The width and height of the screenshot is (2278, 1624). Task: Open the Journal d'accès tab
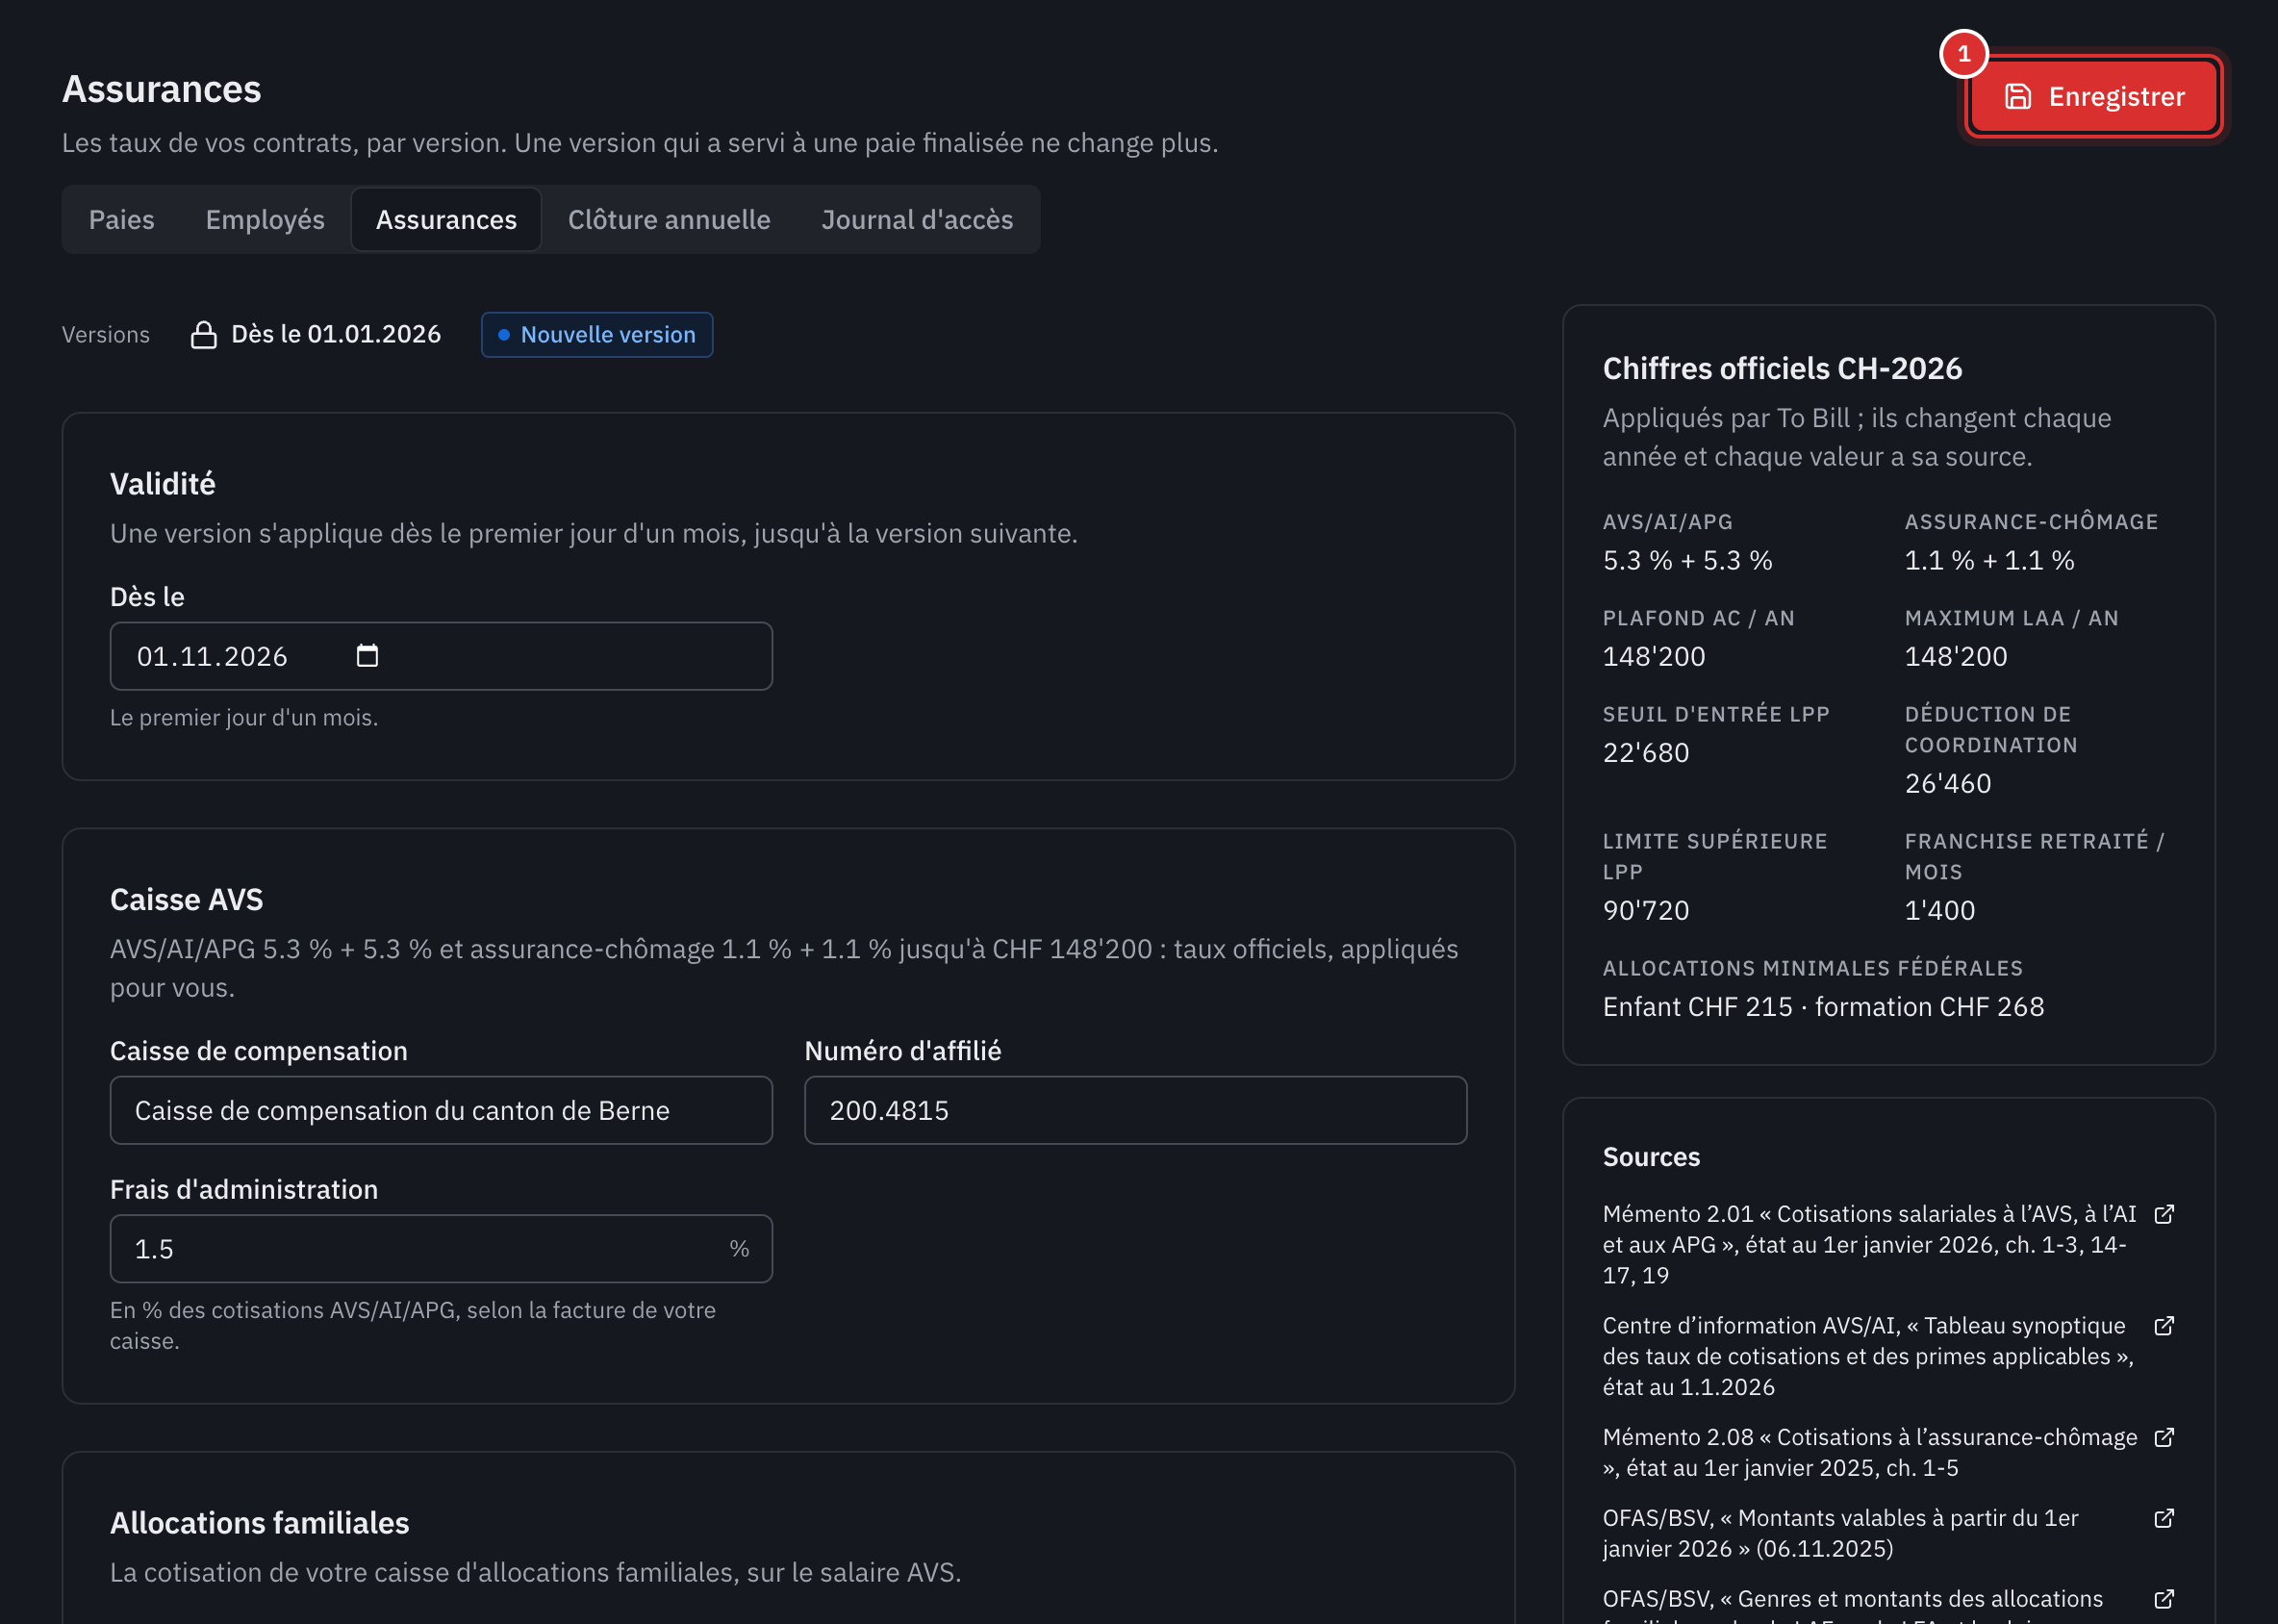(917, 219)
